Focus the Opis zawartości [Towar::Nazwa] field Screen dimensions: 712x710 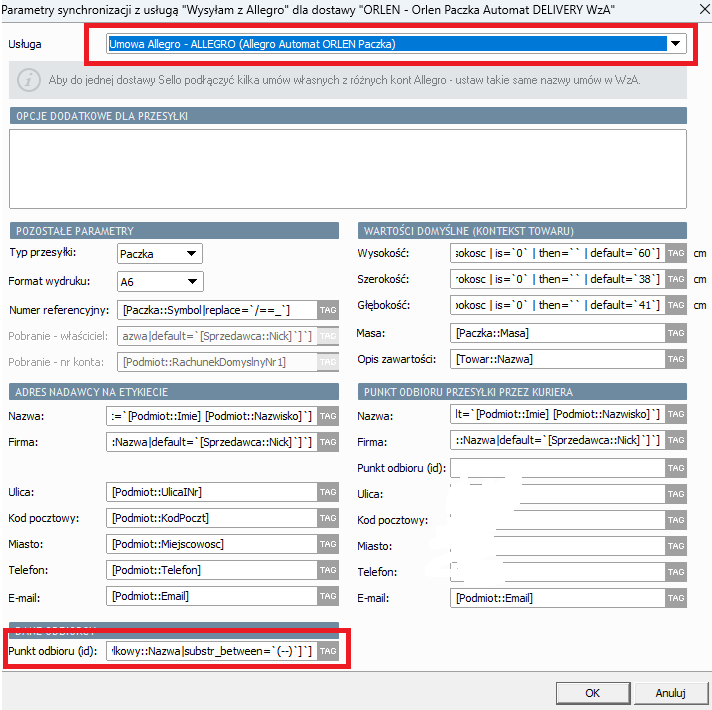coord(558,359)
